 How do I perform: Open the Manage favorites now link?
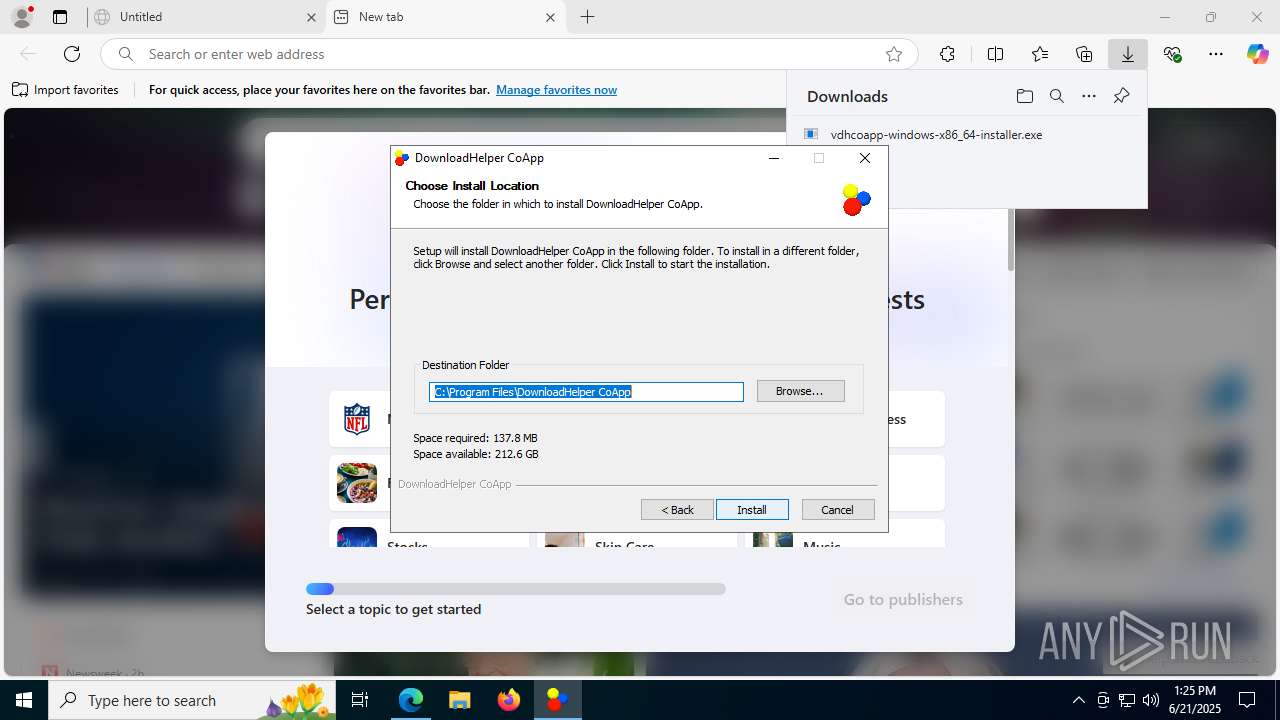coord(556,90)
